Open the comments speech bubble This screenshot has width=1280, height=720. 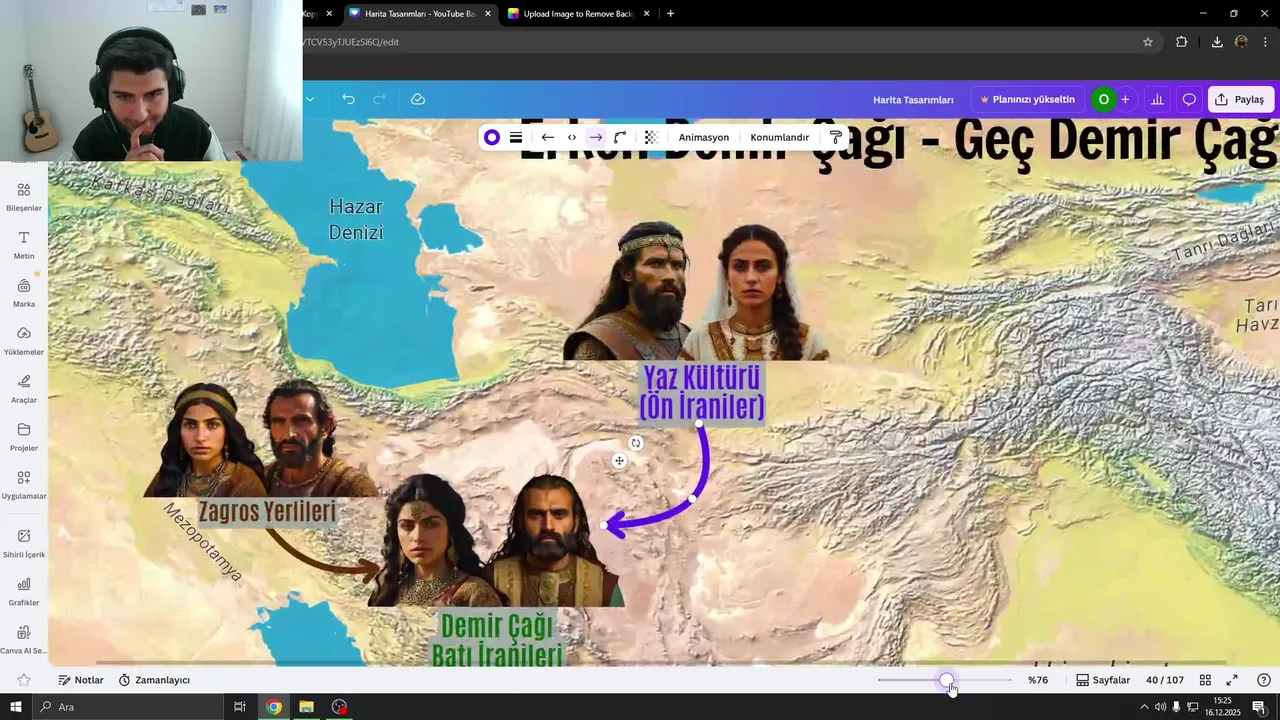[1189, 100]
